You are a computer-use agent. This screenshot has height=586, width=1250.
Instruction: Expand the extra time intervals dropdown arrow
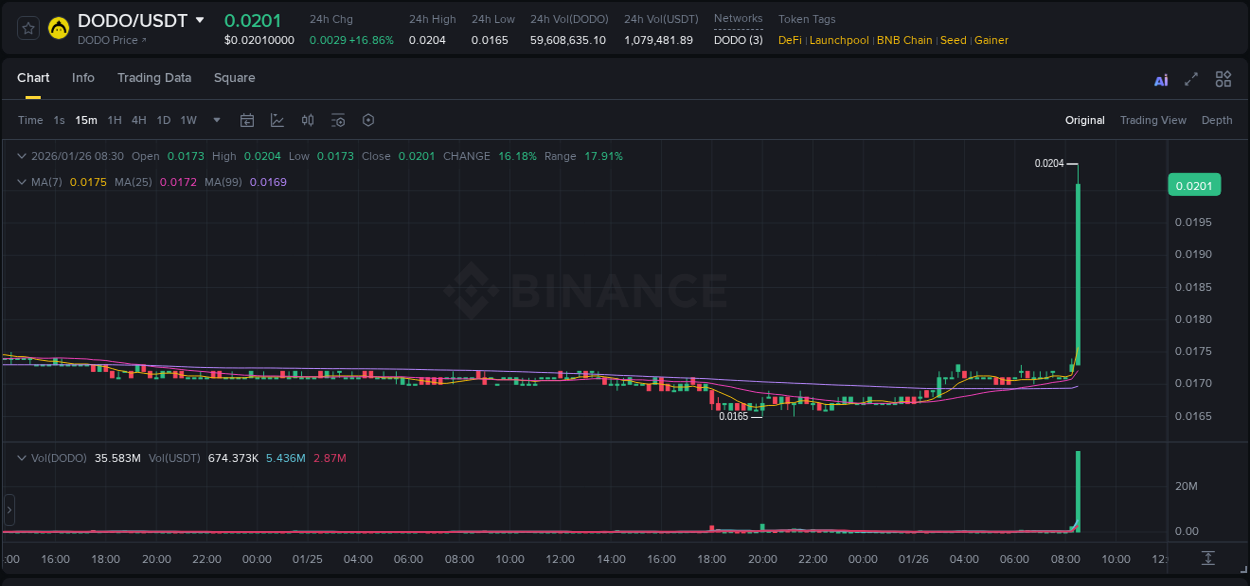215,120
